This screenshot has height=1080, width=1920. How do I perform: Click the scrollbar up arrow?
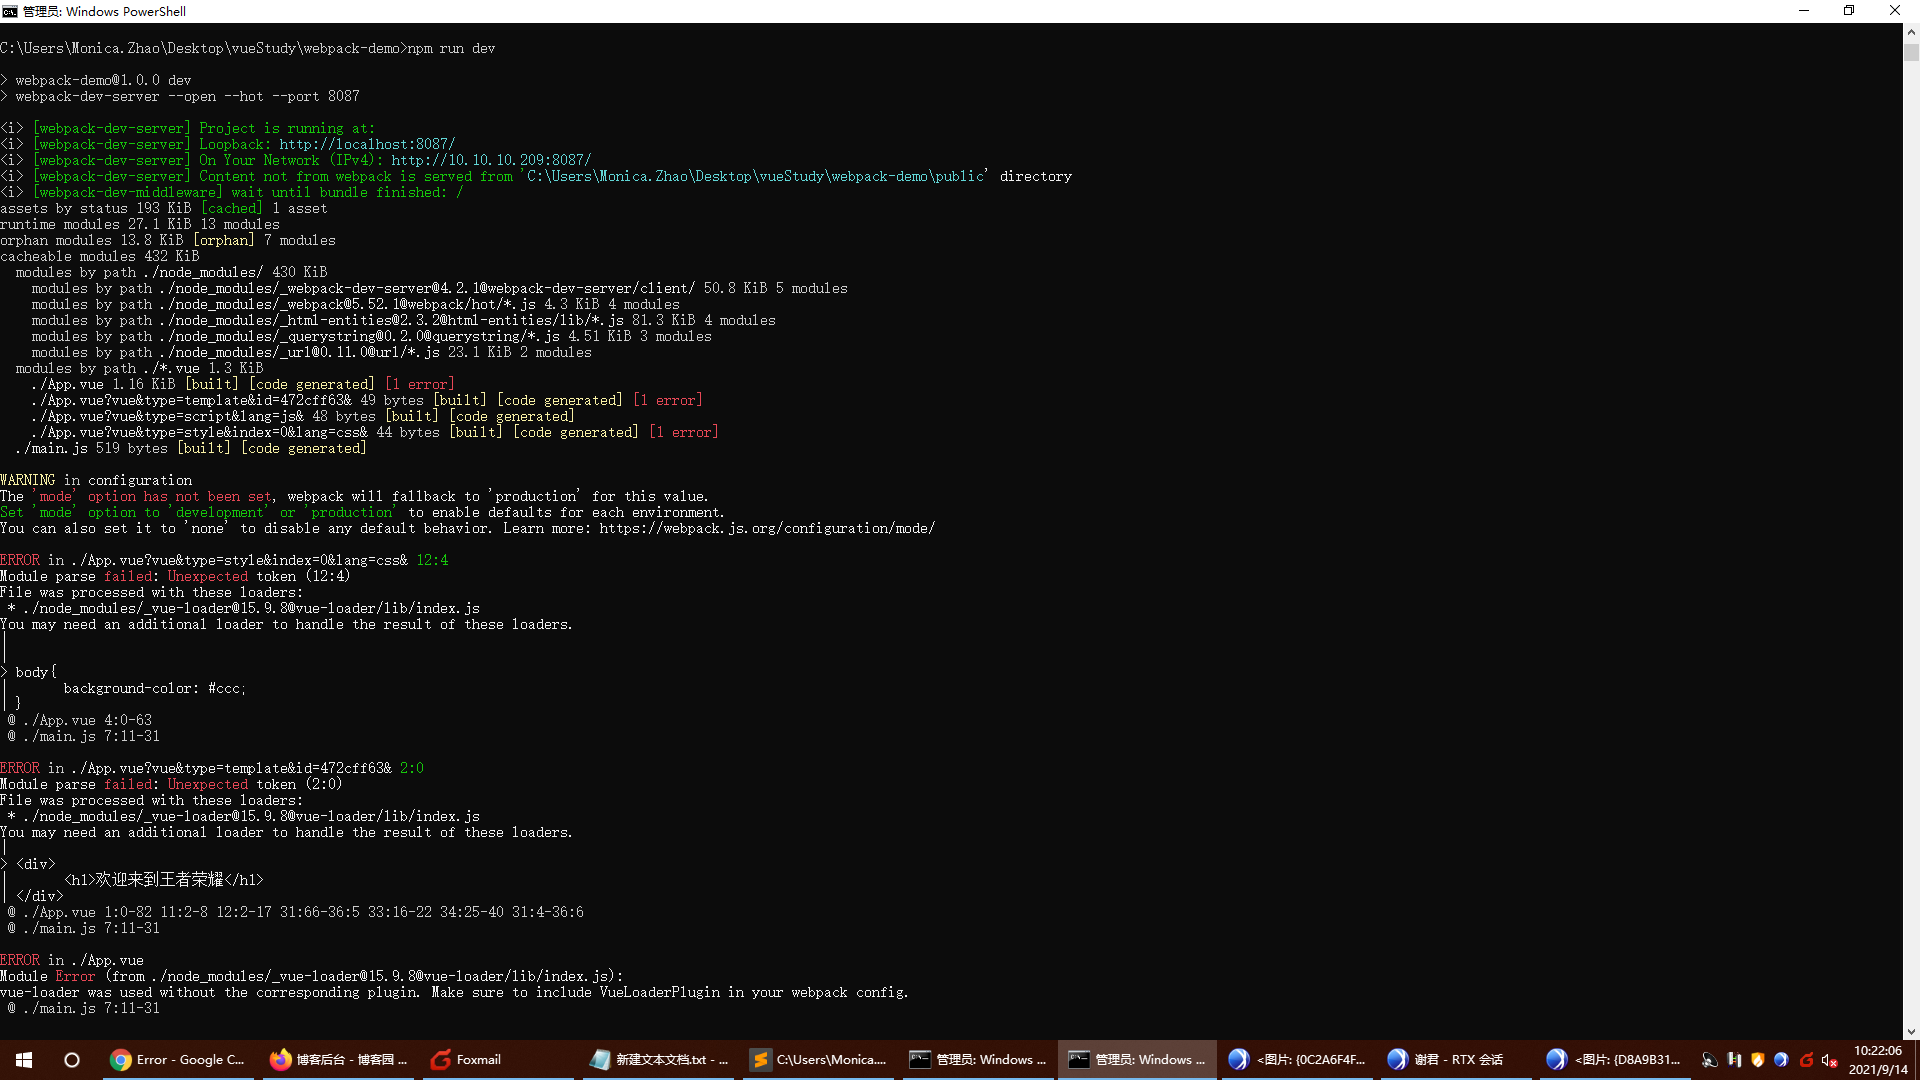[1911, 31]
